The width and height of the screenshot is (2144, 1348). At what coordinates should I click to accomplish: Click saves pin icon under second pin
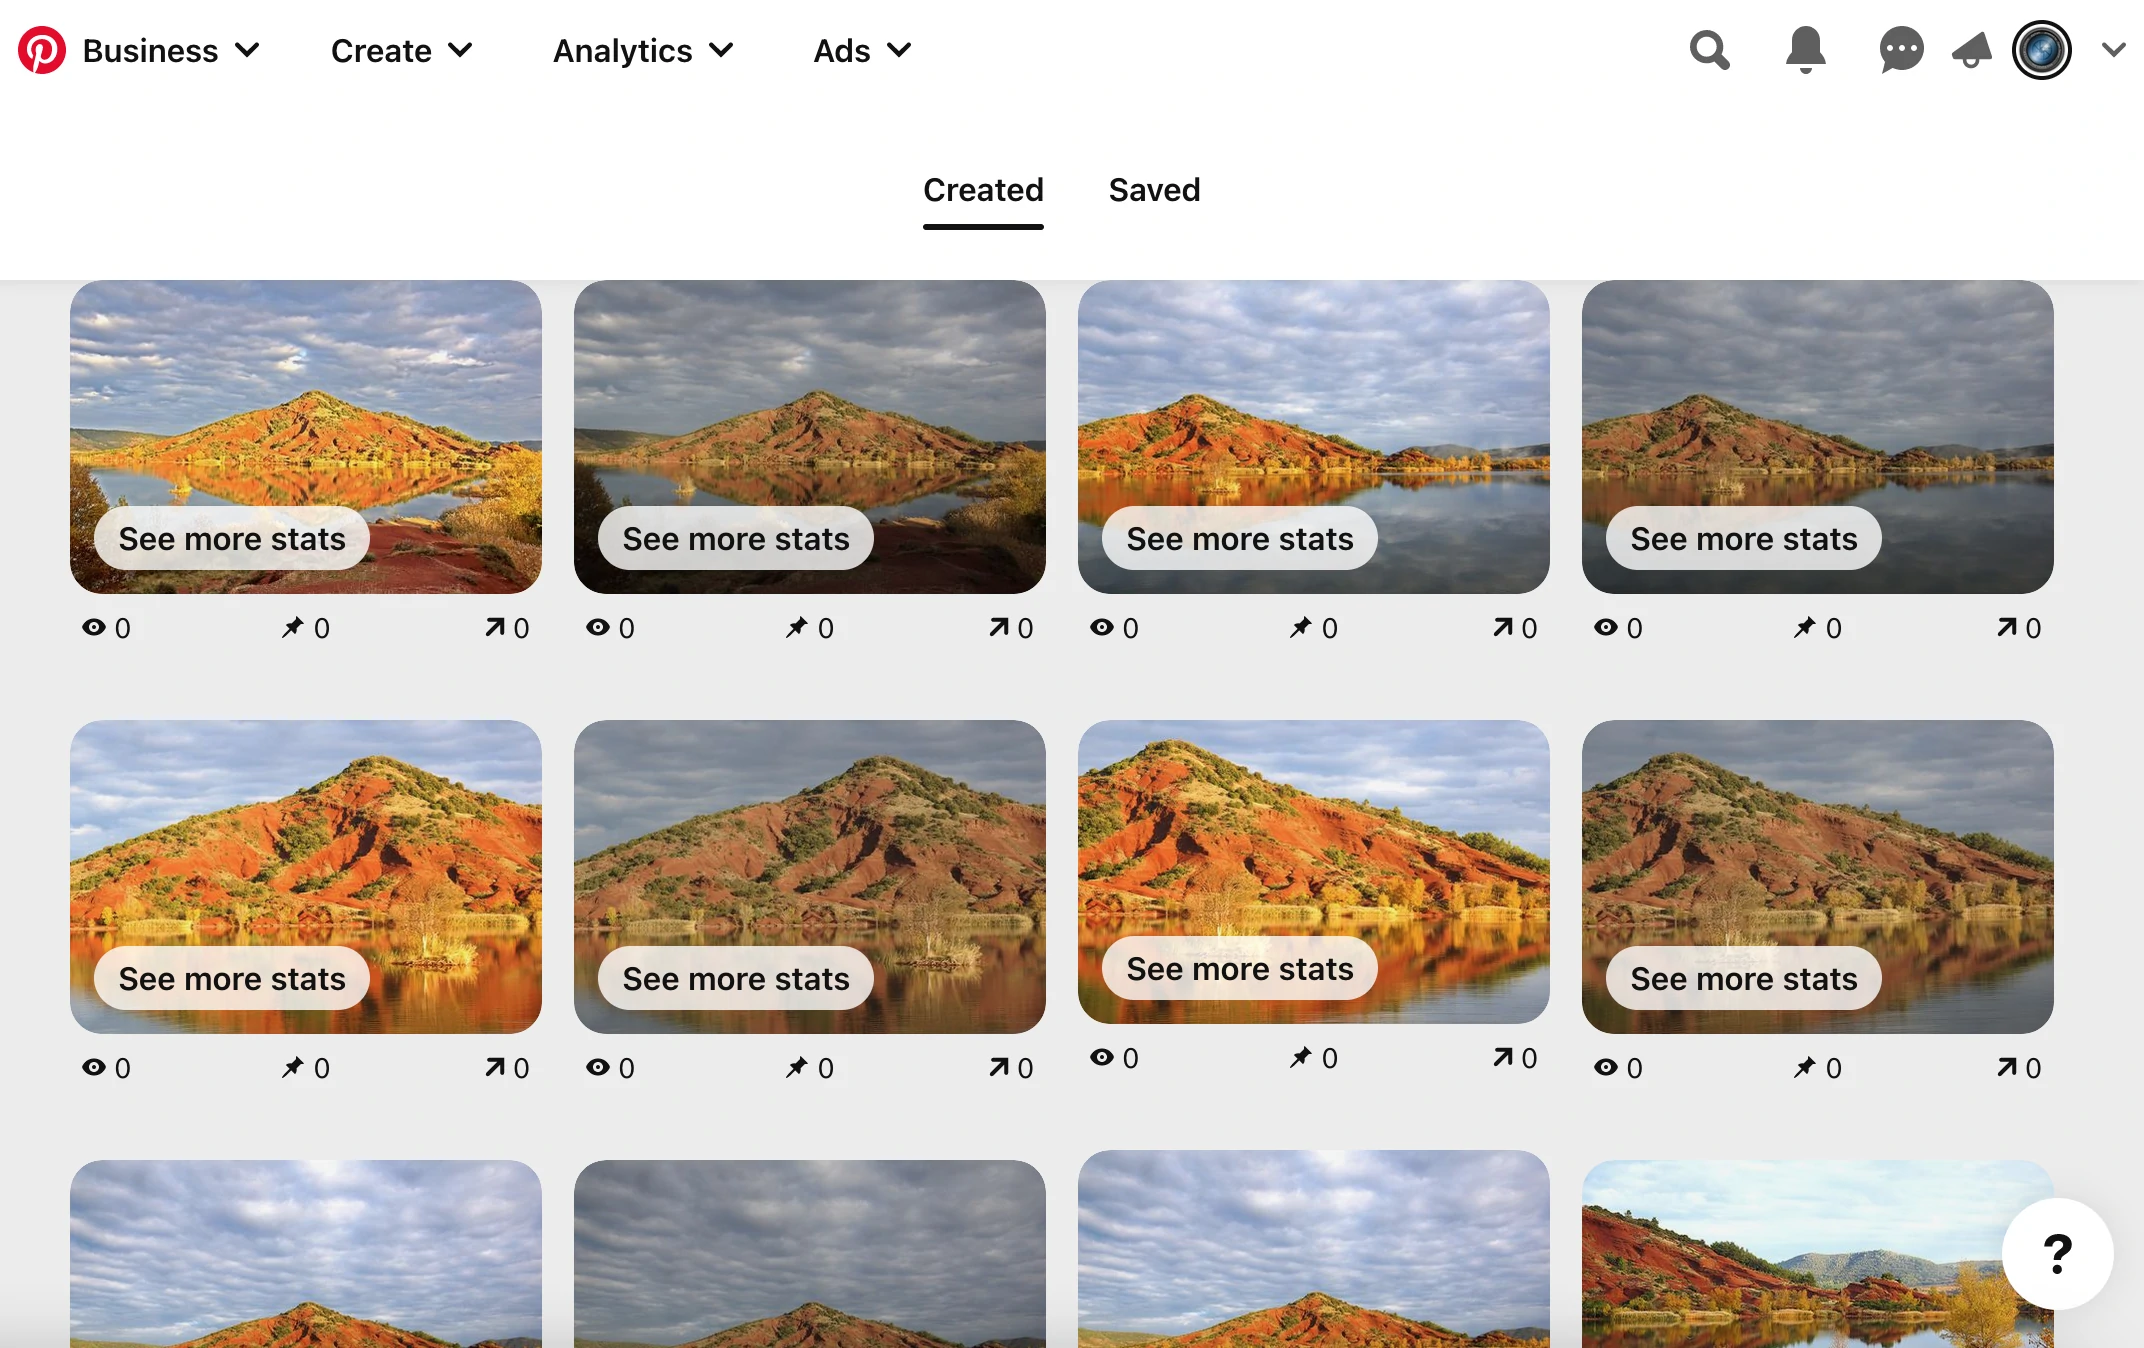pyautogui.click(x=796, y=628)
